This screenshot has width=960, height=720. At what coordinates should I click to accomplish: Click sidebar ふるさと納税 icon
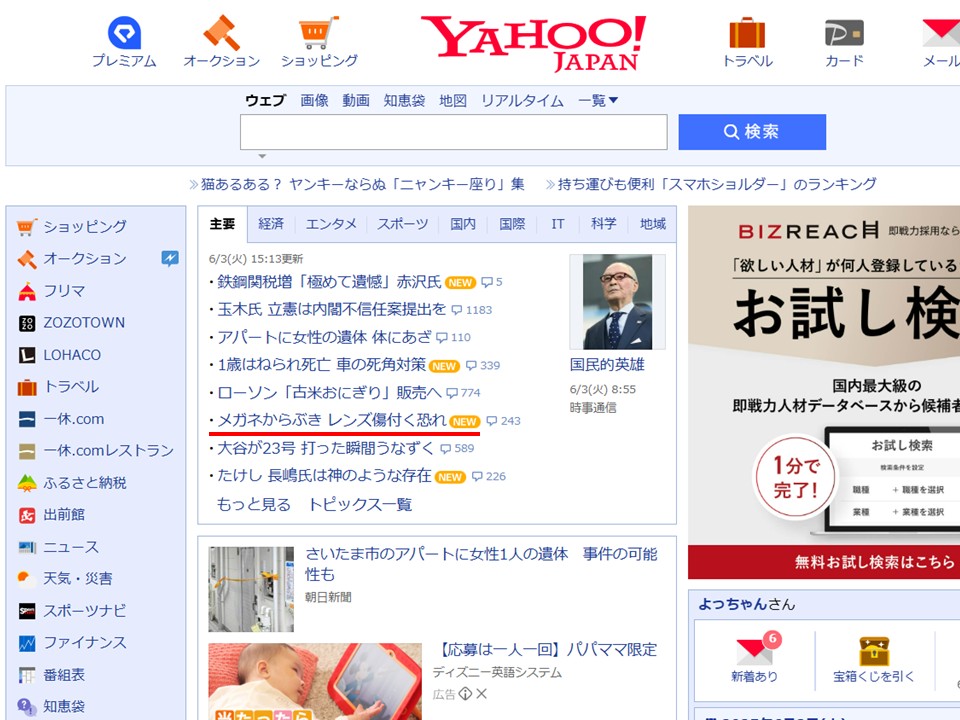click(x=27, y=483)
